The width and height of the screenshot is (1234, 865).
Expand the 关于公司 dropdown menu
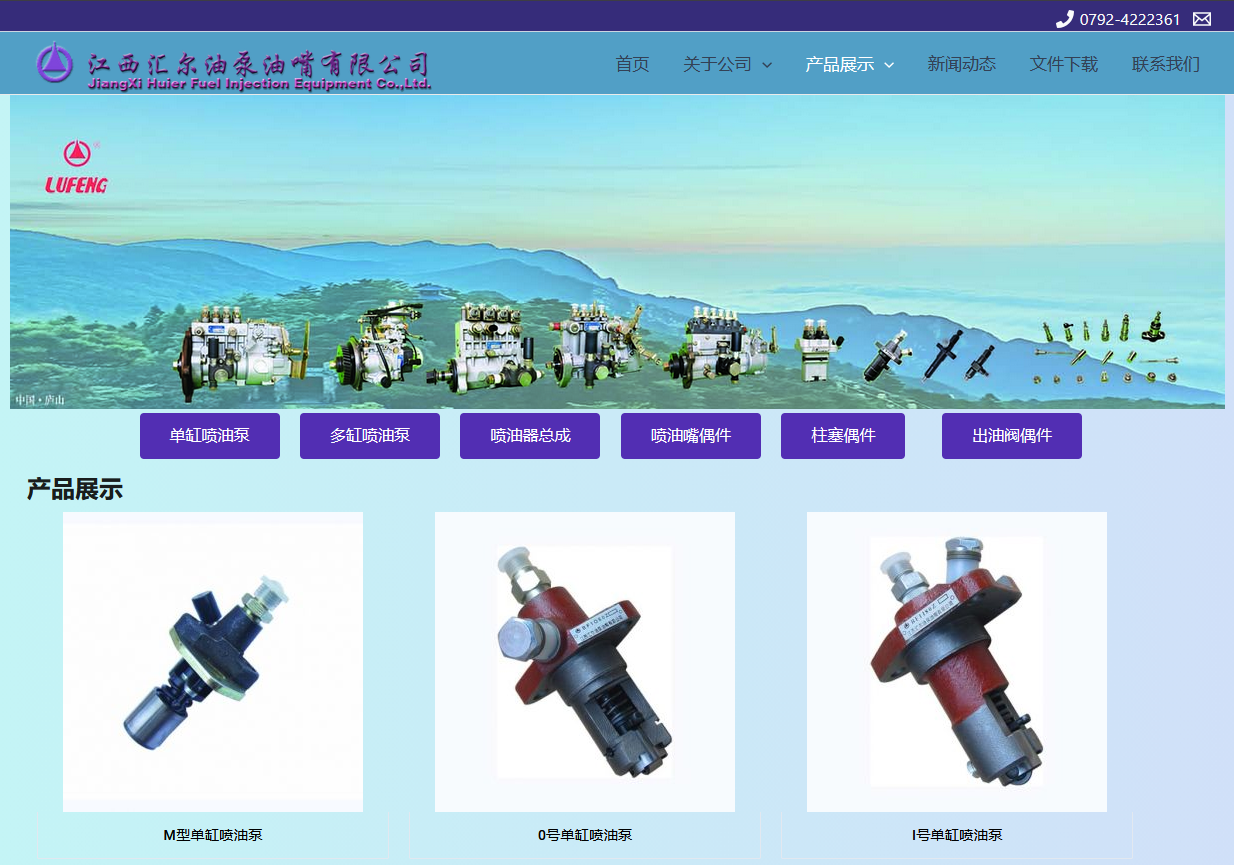[717, 63]
